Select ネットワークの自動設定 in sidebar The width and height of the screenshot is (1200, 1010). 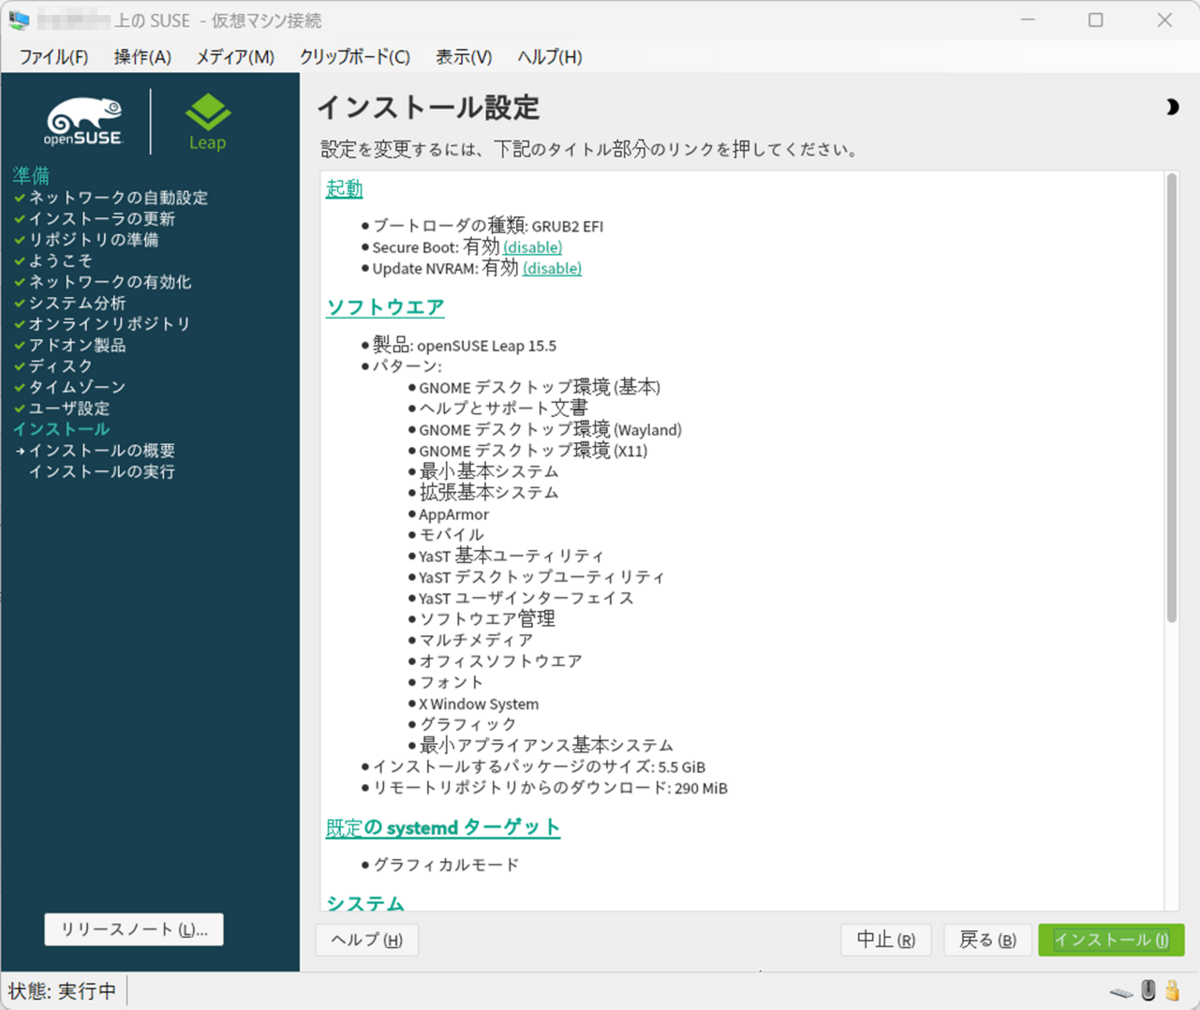tap(118, 198)
